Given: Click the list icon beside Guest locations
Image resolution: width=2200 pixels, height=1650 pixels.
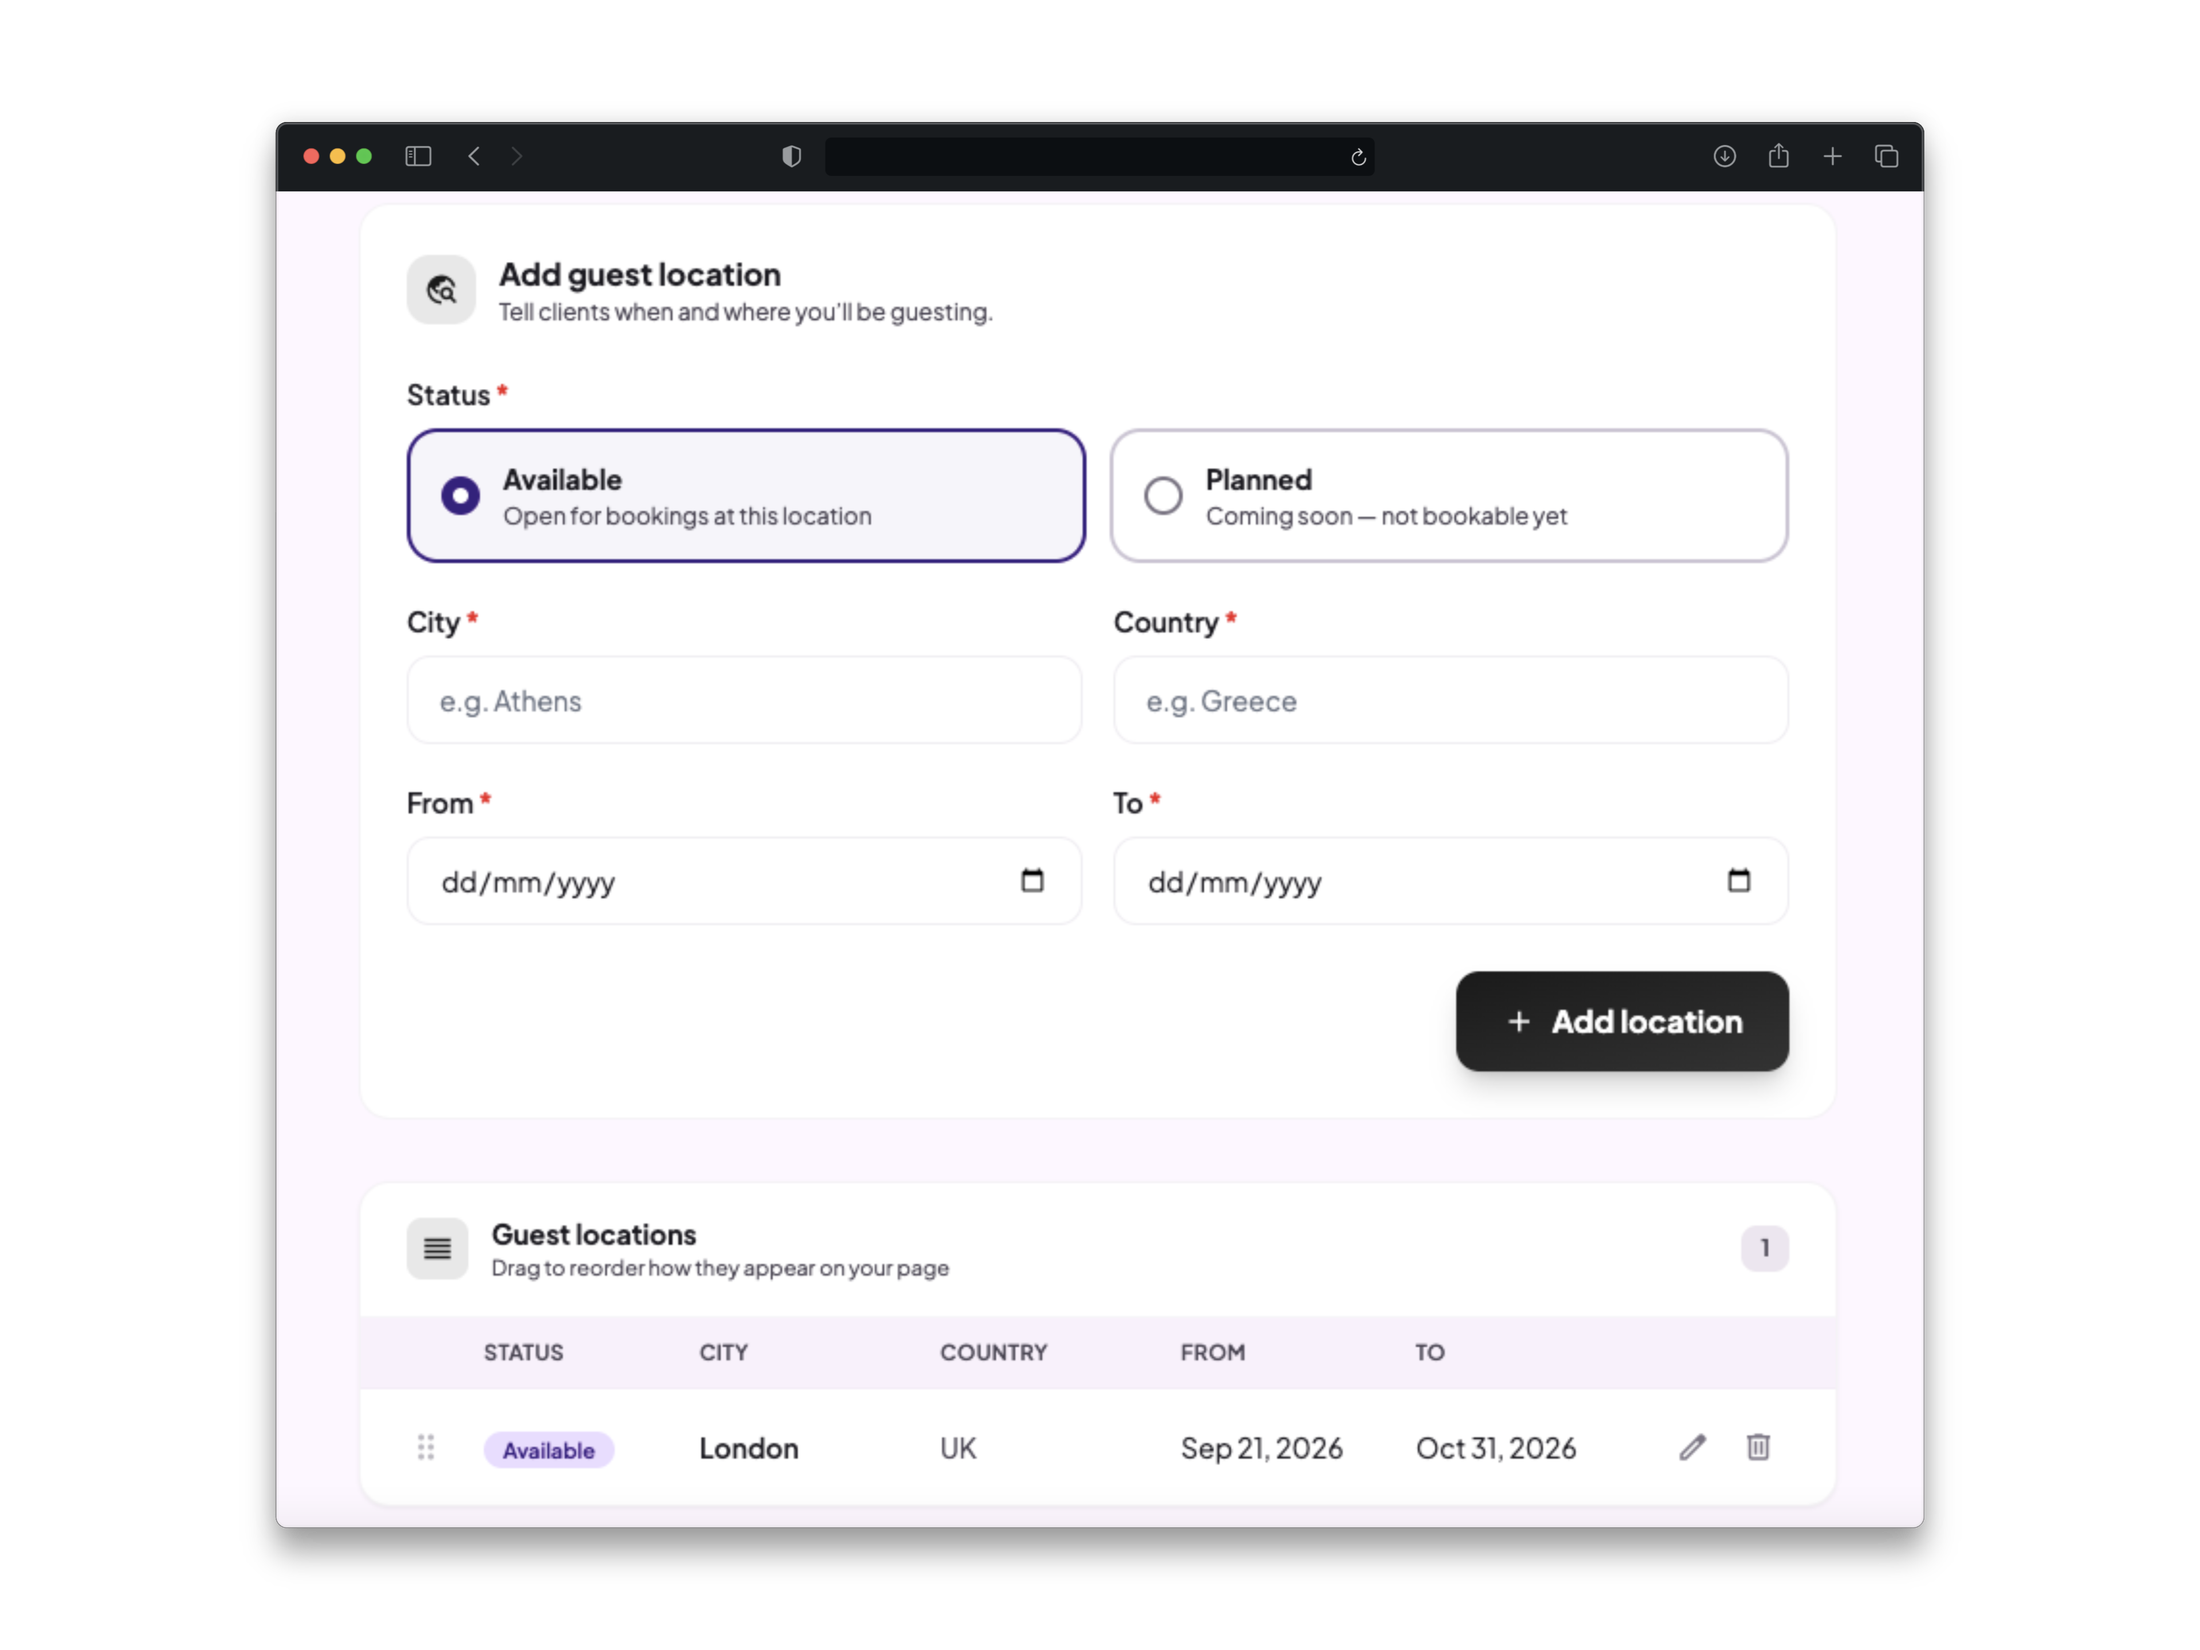Looking at the screenshot, I should click(437, 1248).
